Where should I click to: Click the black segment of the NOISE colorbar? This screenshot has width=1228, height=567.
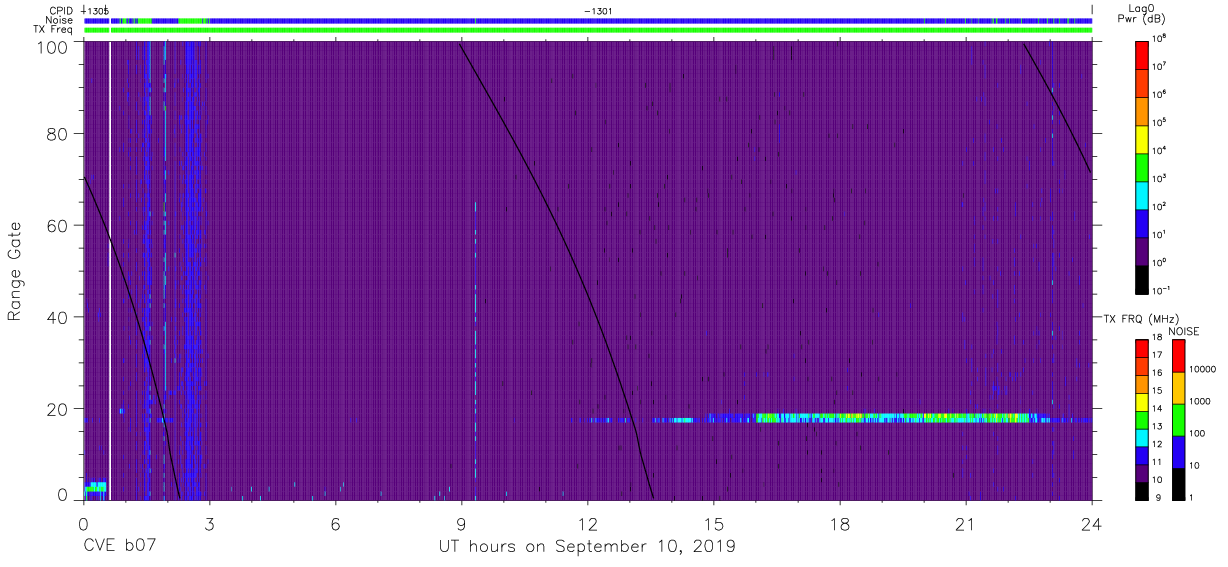1178,483
